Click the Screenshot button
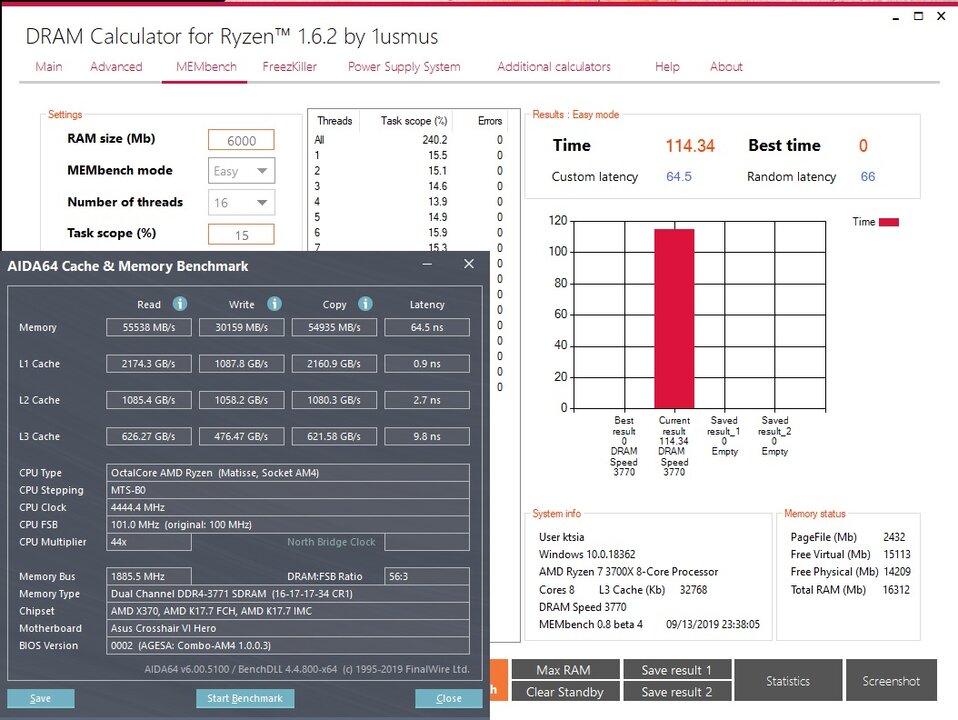The height and width of the screenshot is (720, 958). [x=891, y=680]
